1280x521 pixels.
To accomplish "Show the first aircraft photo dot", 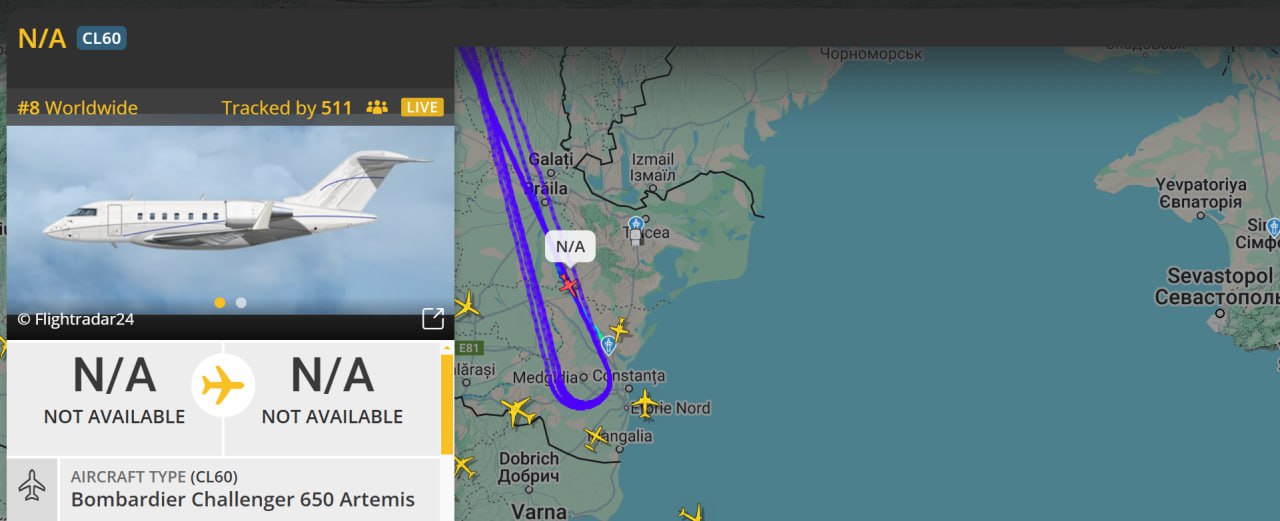I will click(220, 302).
